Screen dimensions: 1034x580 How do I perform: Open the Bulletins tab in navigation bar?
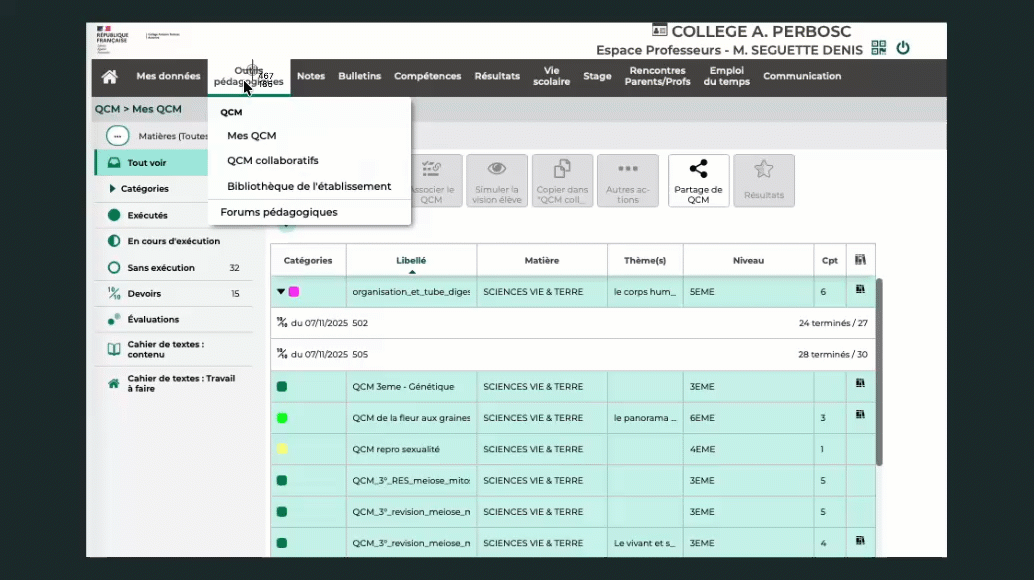pos(359,77)
